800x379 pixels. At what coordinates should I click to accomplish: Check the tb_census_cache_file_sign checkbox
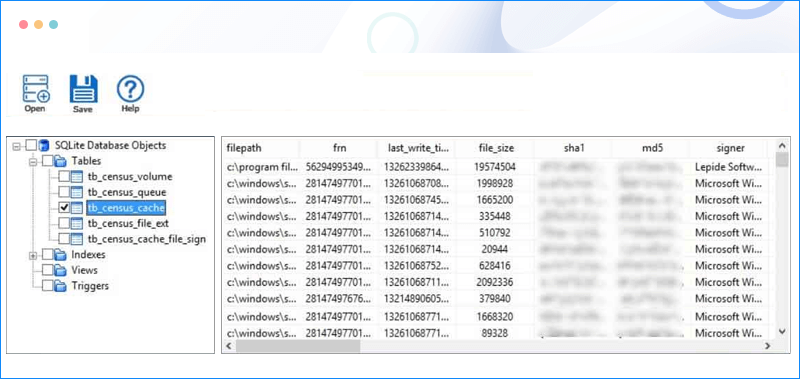click(x=64, y=239)
